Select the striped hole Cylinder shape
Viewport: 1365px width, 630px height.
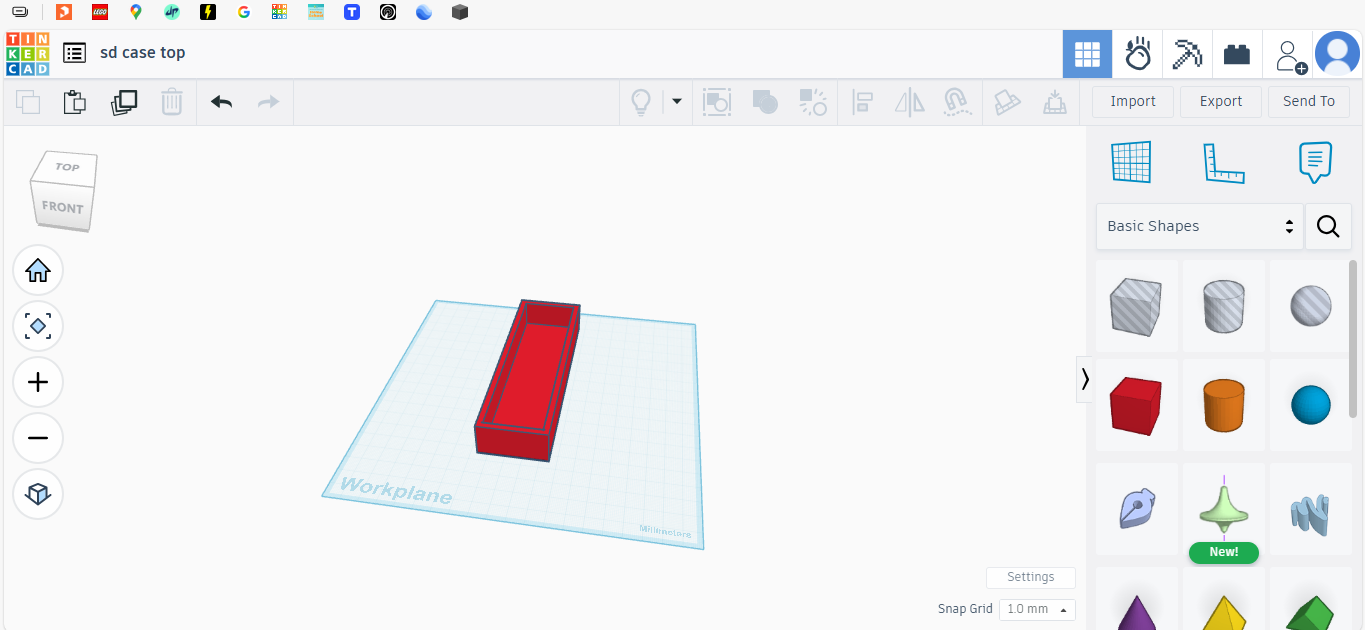coord(1224,305)
